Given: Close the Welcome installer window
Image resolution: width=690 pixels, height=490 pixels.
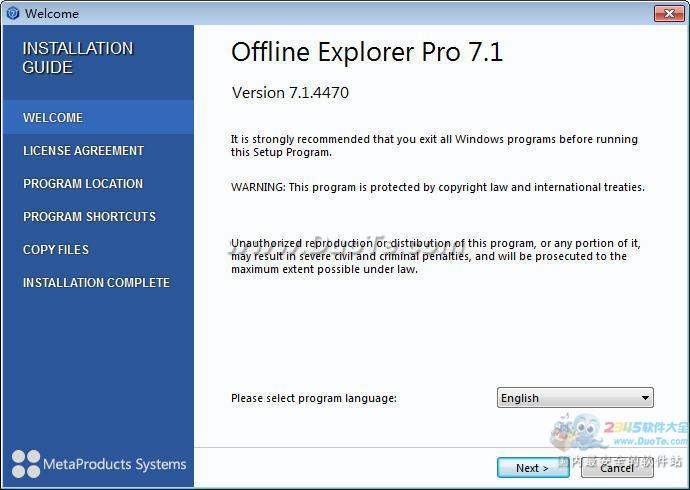Looking at the screenshot, I should pos(669,13).
